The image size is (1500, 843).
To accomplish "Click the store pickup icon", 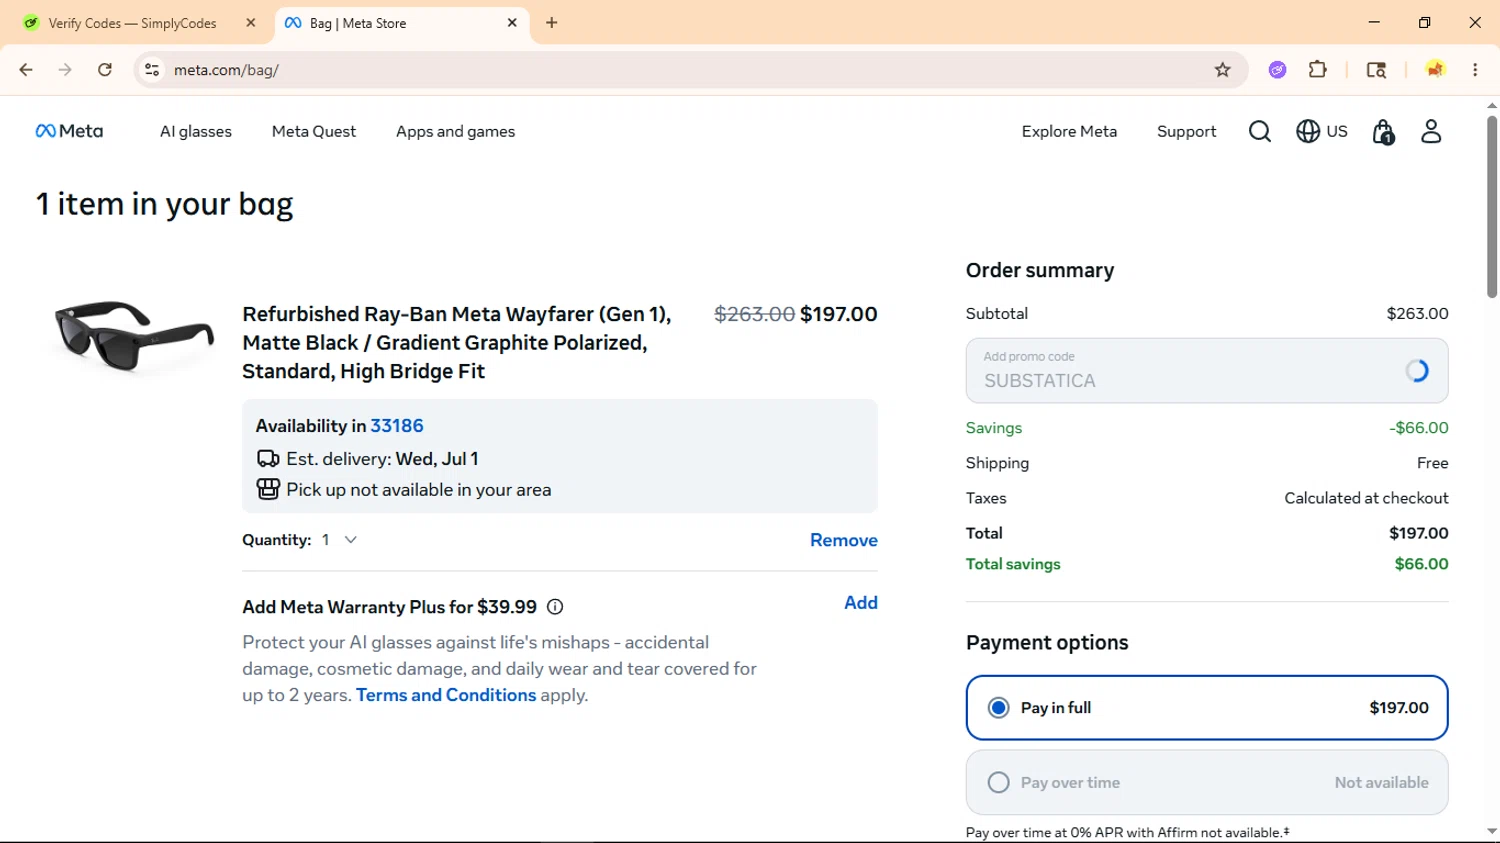I will [268, 489].
